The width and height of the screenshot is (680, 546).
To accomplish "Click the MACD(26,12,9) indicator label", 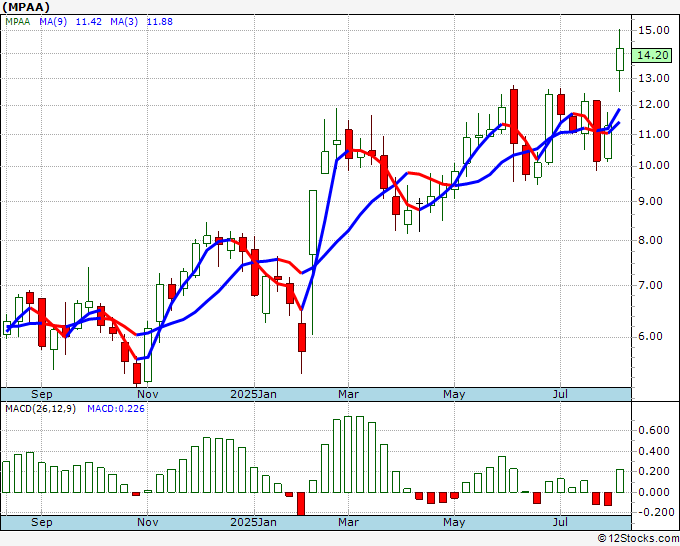I will click(40, 409).
